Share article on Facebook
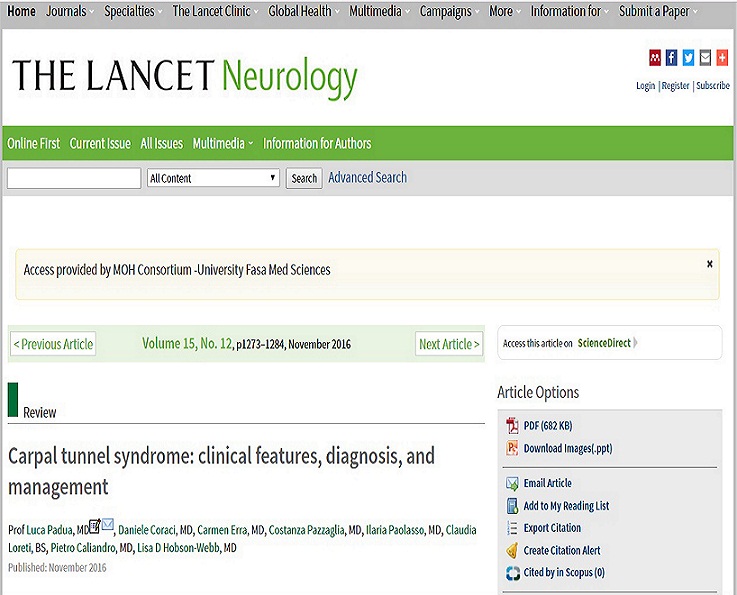737x595 pixels. point(672,57)
